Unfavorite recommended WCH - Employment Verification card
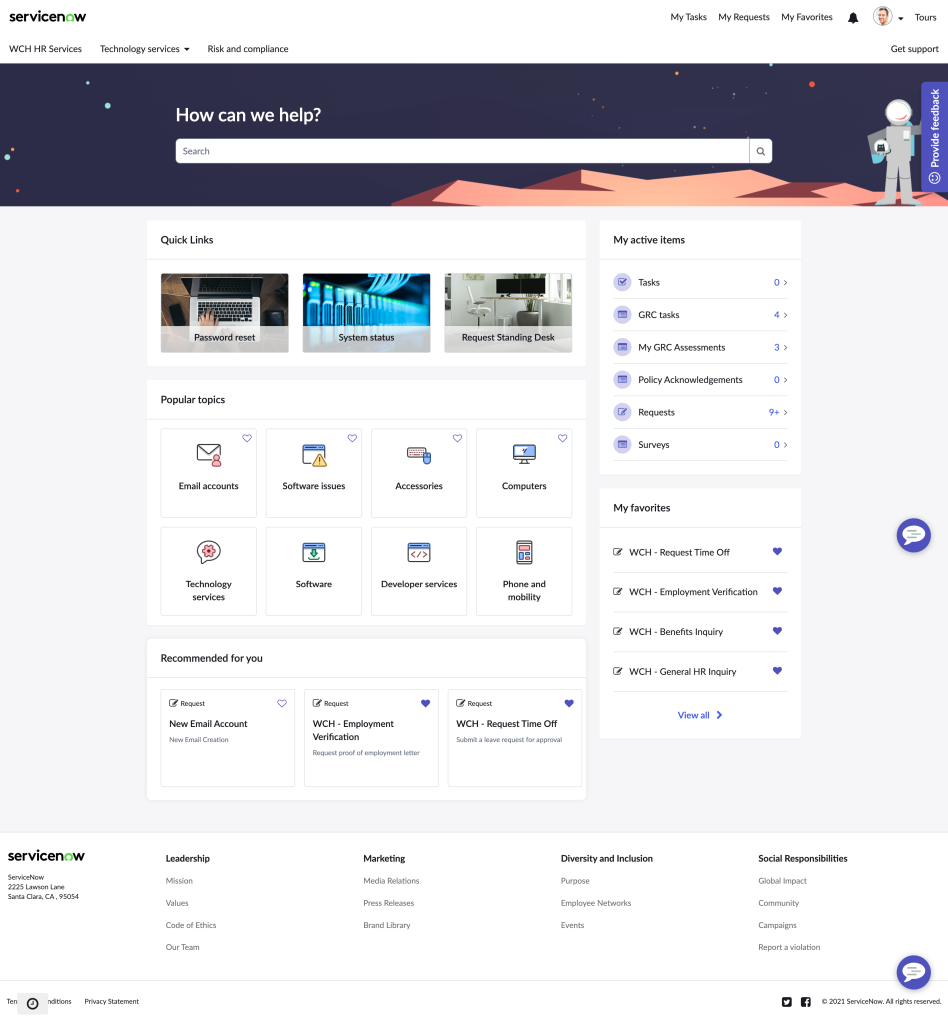This screenshot has width=948, height=1024. tap(426, 703)
